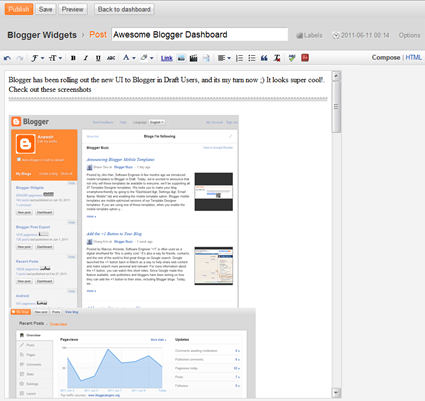Apply blockquote formatting
The height and width of the screenshot is (401, 425).
pos(264,58)
